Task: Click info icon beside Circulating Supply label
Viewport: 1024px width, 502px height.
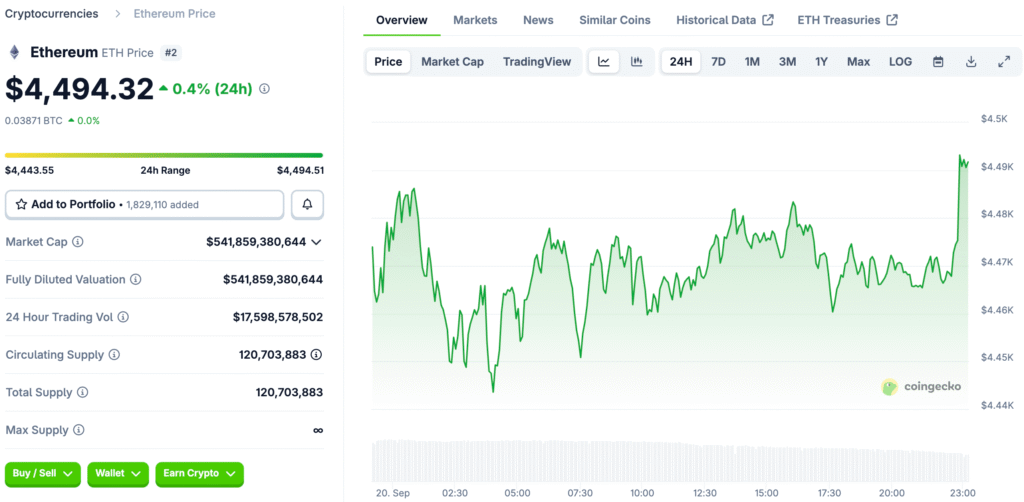Action: [114, 354]
